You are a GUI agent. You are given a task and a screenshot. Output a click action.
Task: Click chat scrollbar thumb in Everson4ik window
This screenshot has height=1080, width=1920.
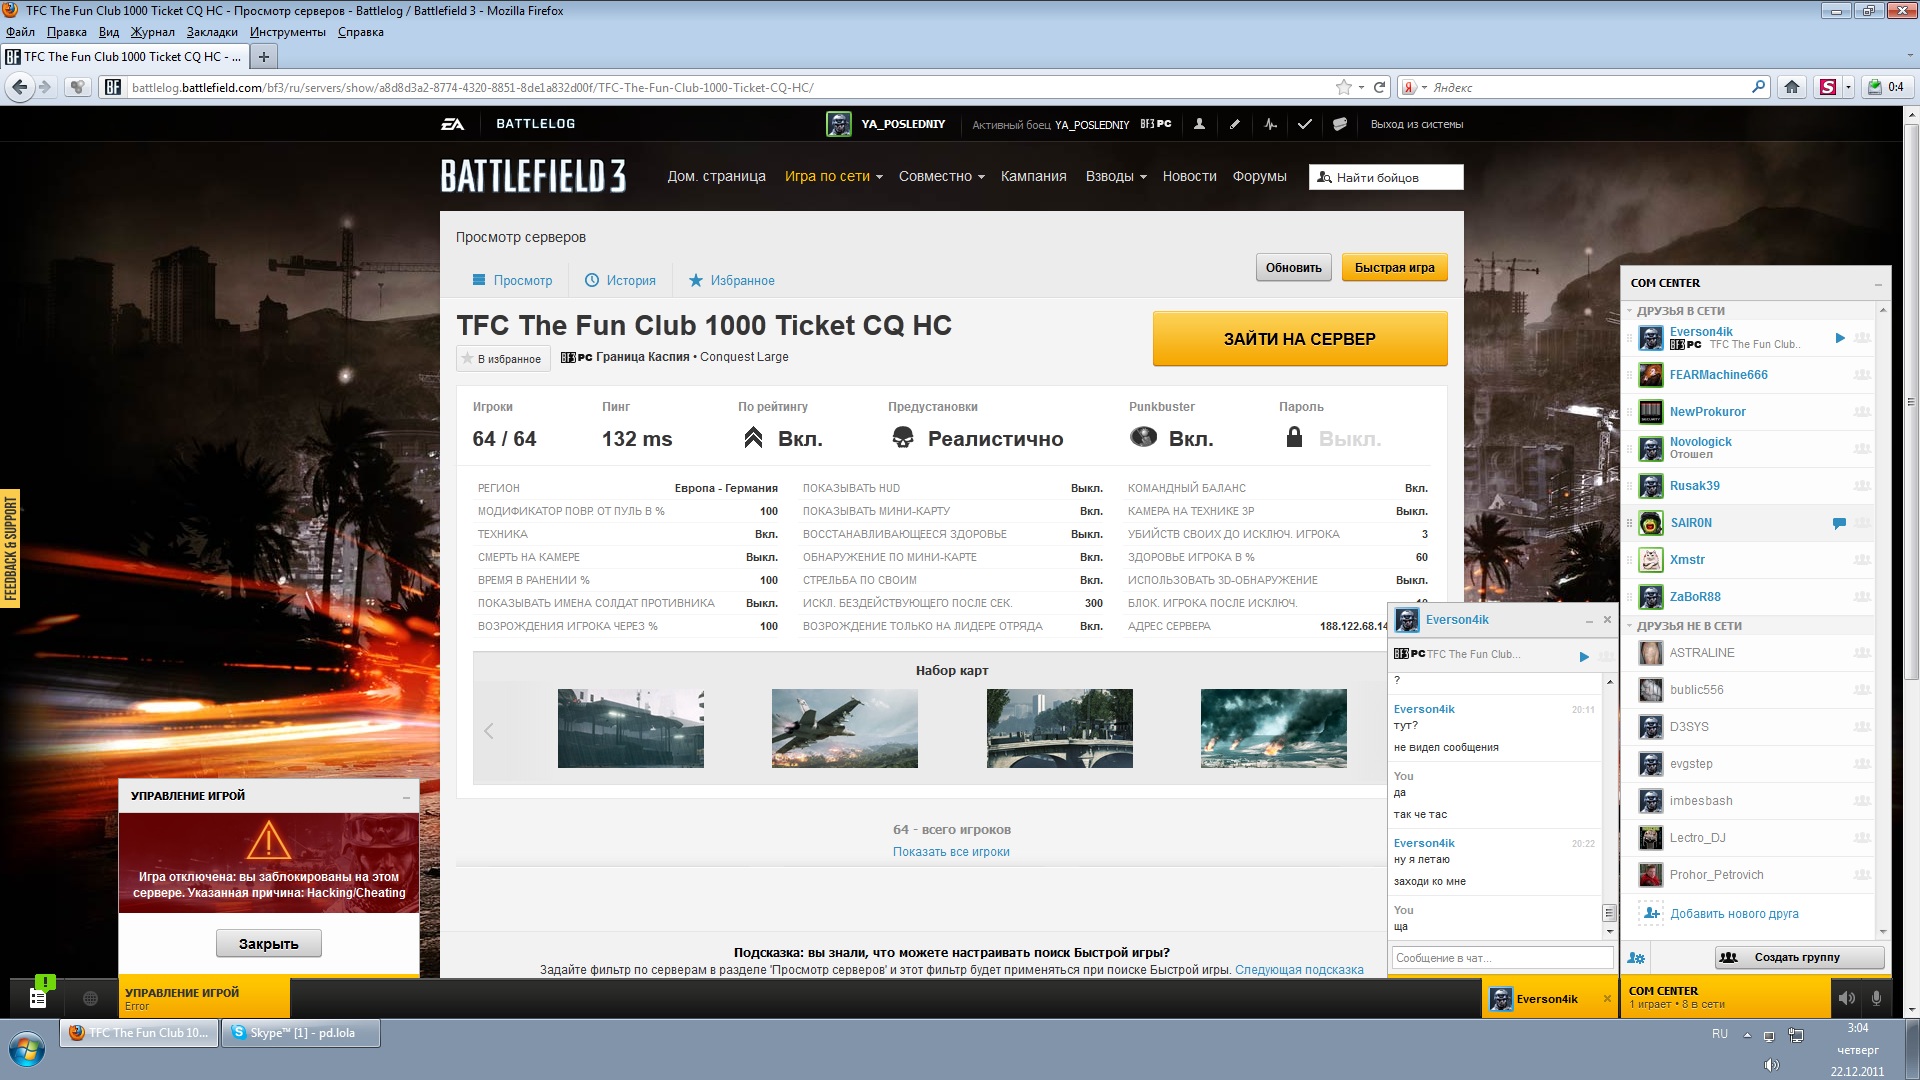point(1609,913)
